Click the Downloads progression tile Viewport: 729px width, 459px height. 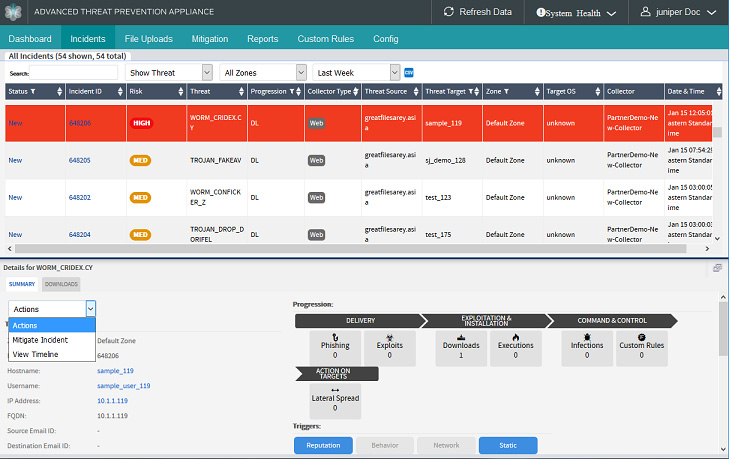click(x=461, y=346)
